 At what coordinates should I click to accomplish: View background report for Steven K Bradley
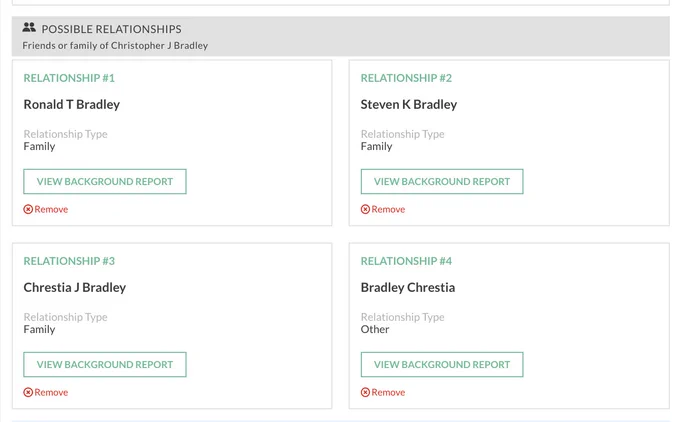(x=442, y=181)
